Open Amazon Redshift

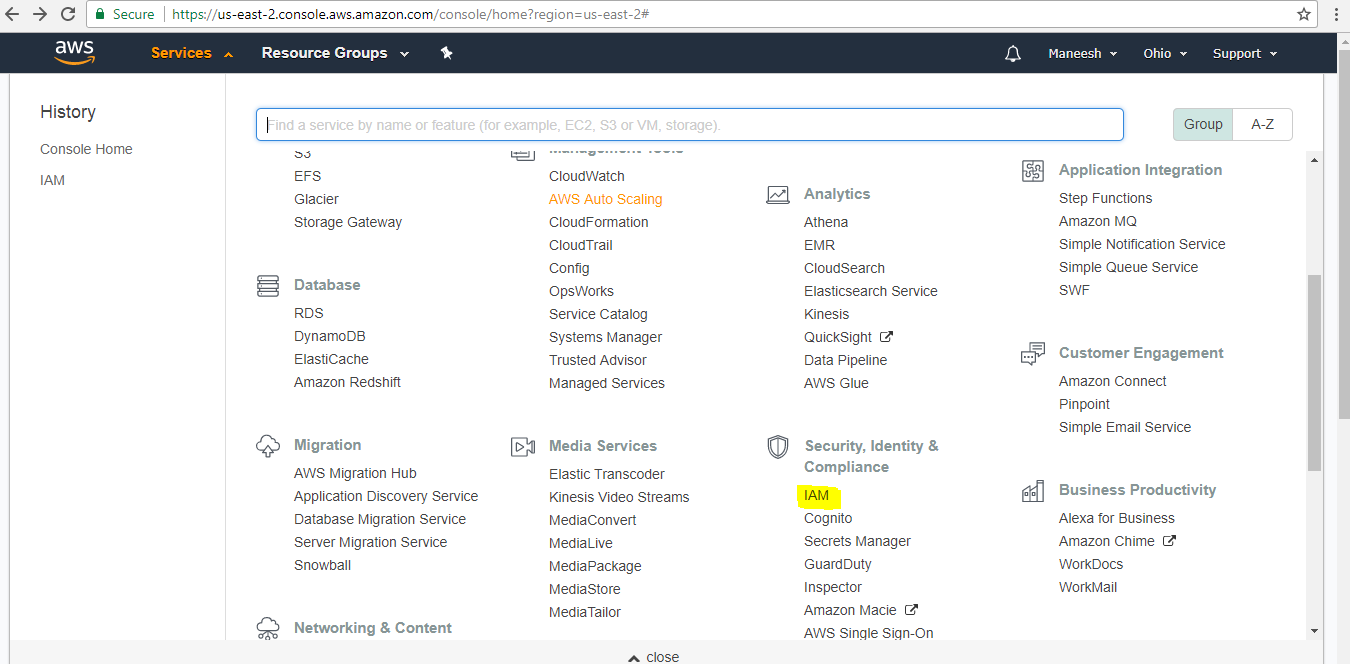347,382
